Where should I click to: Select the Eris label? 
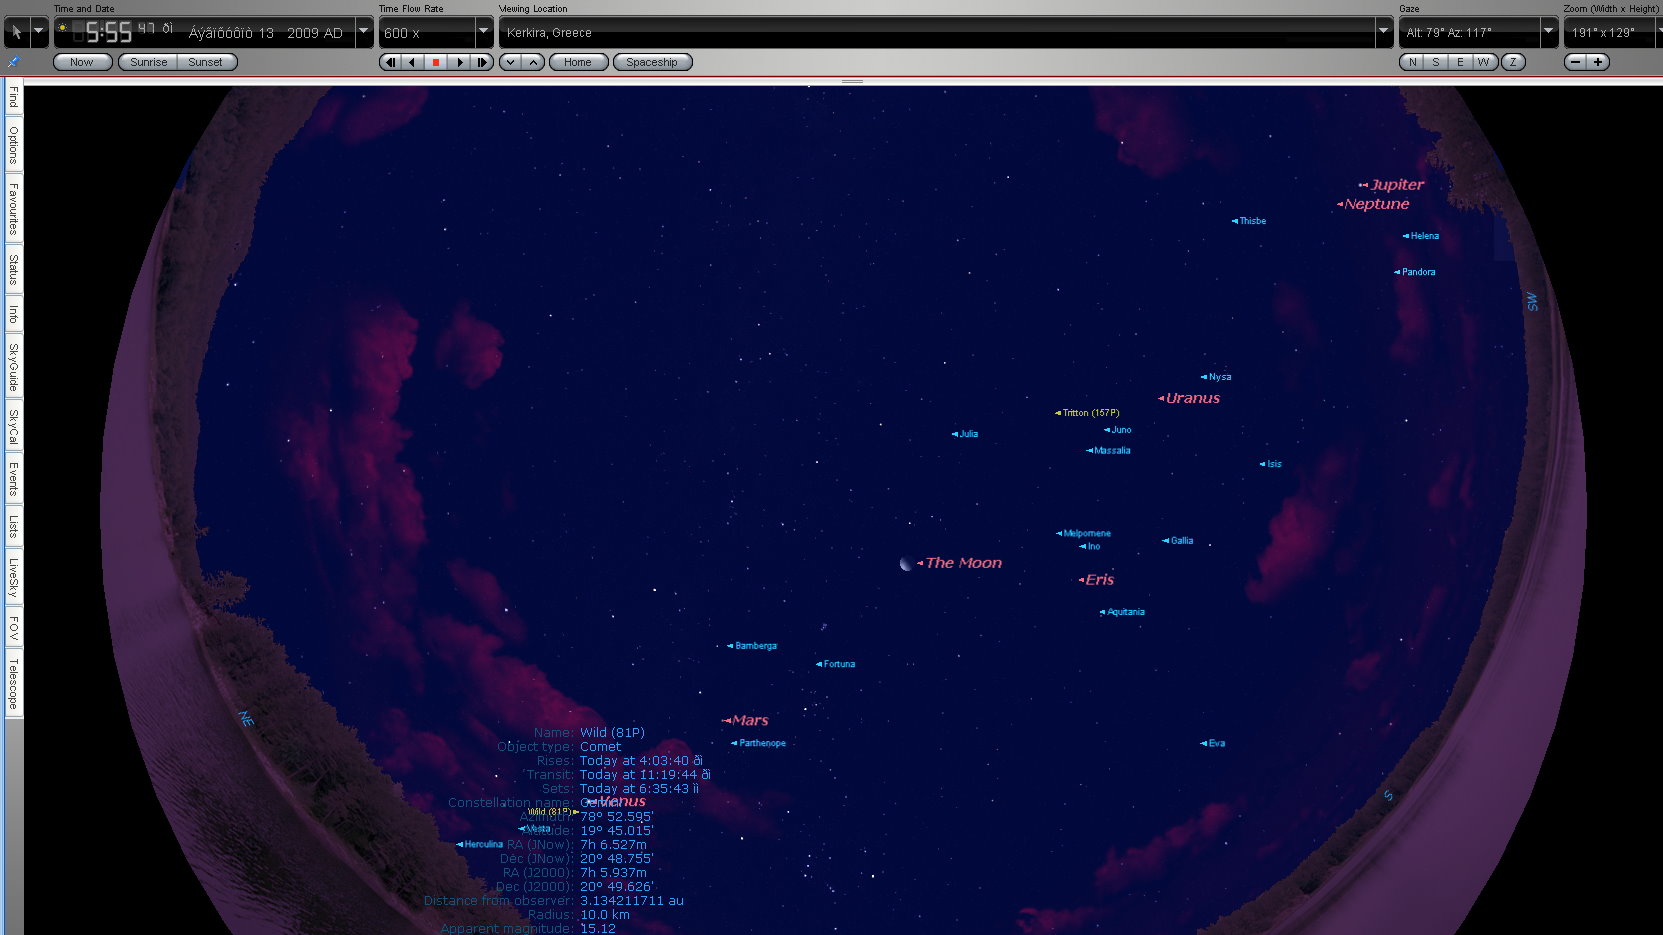[1099, 579]
